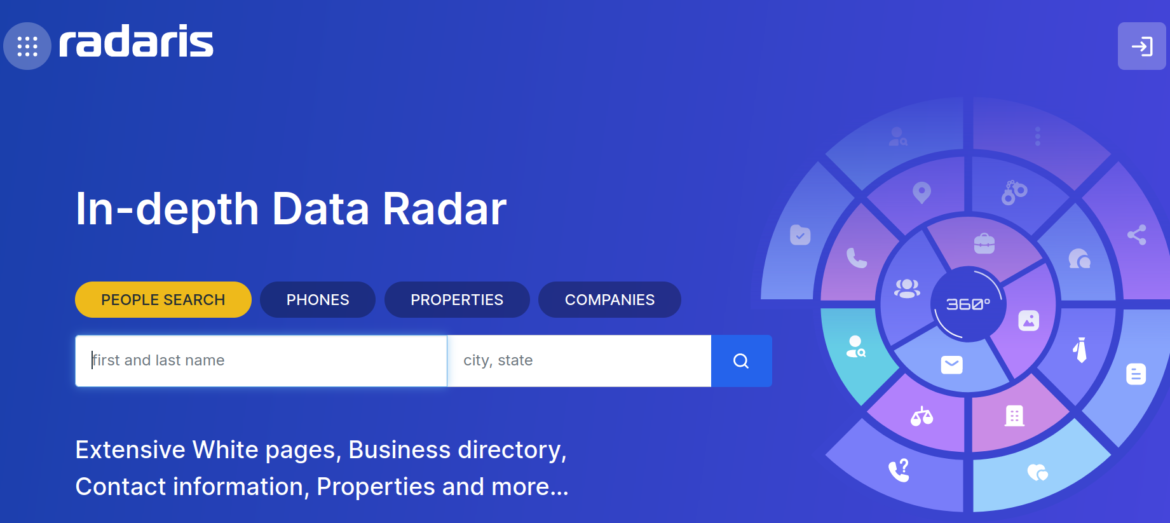The image size is (1170, 523).
Task: Select the picture radar segment
Action: coord(1029,321)
